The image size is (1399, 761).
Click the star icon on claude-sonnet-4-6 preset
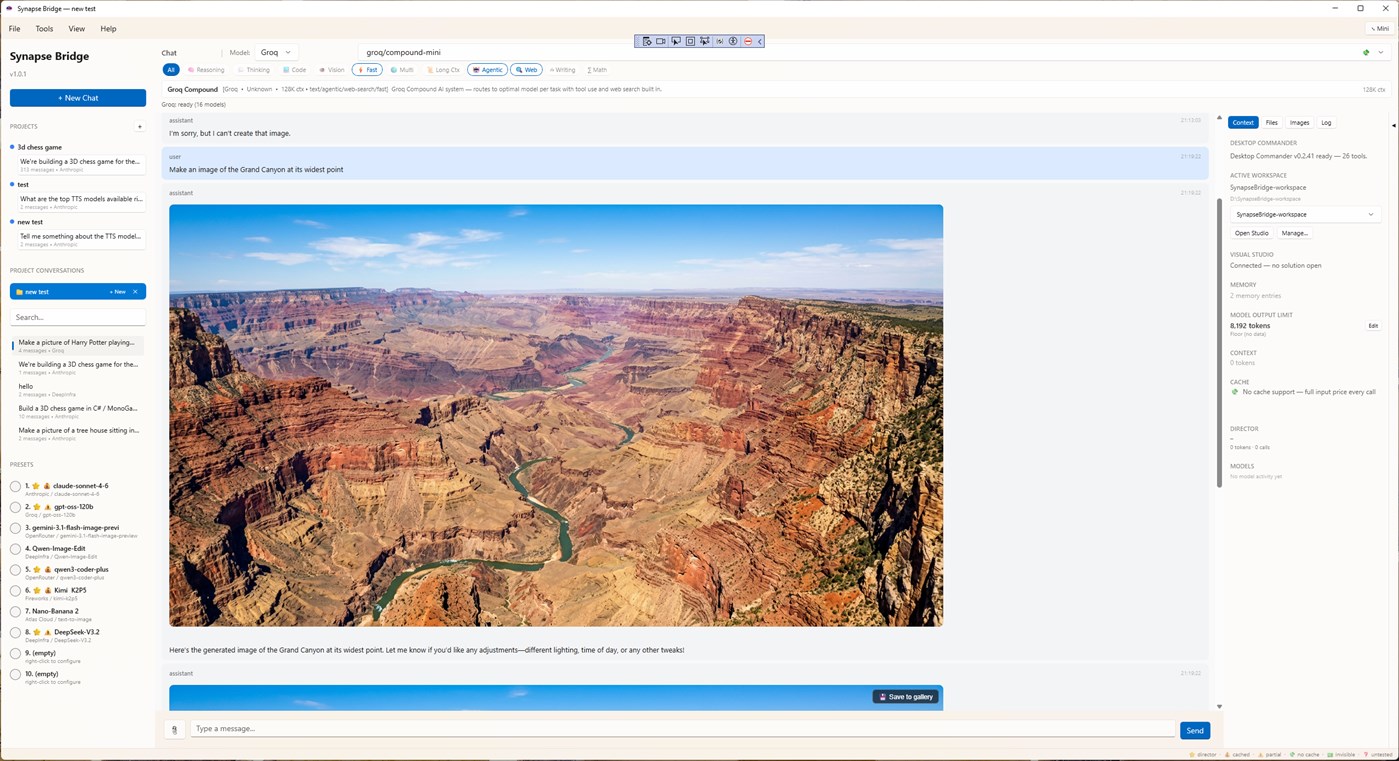click(36, 486)
